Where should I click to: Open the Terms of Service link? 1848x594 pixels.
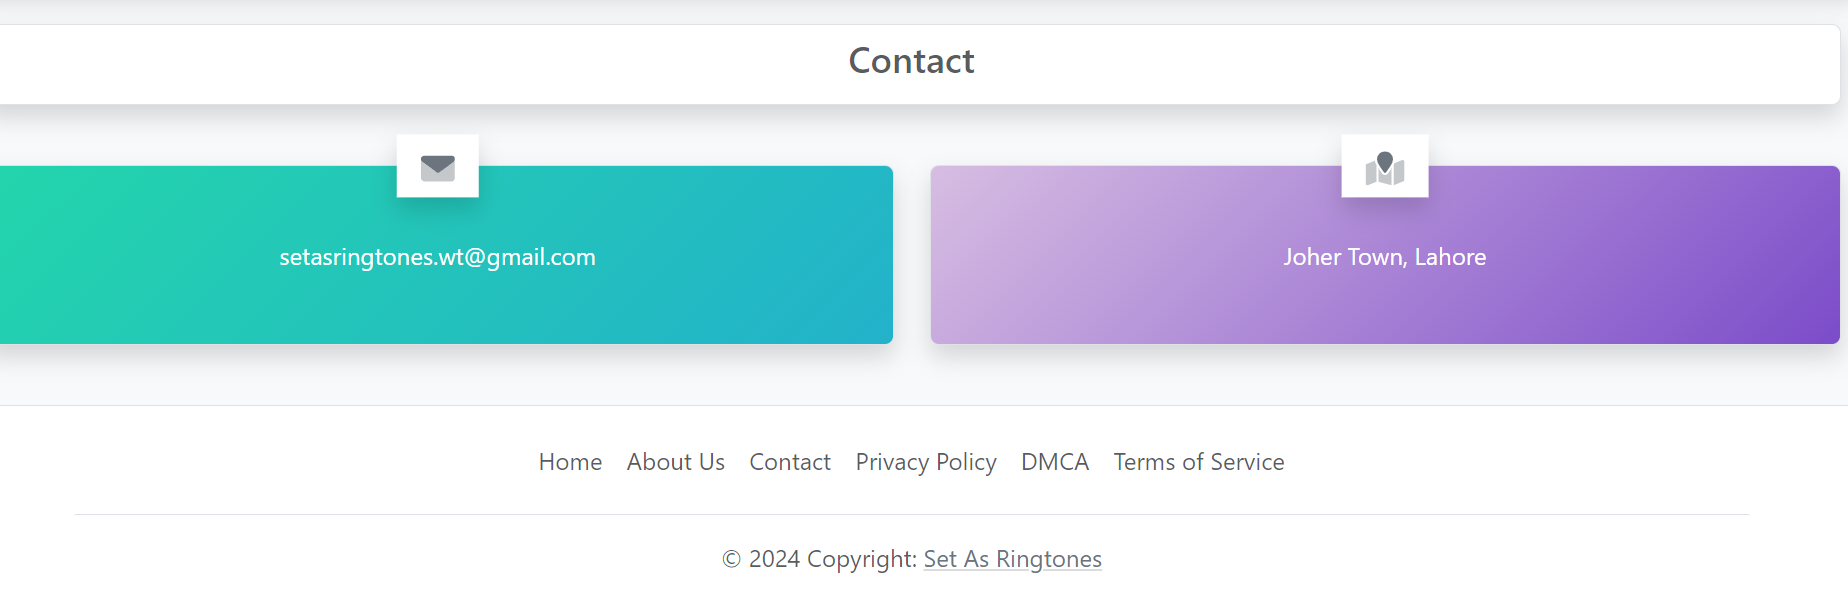[x=1198, y=462]
